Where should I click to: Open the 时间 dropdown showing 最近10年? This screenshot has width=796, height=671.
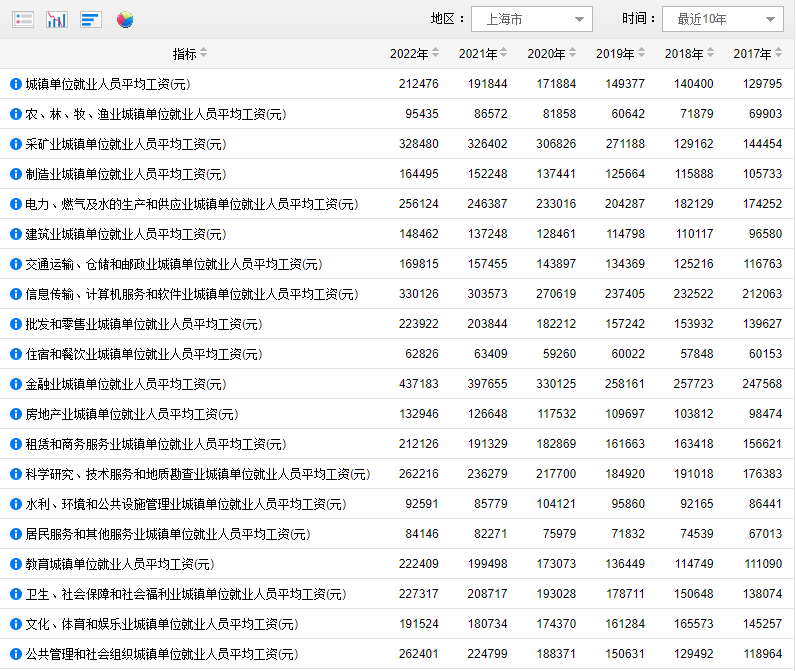coord(722,19)
